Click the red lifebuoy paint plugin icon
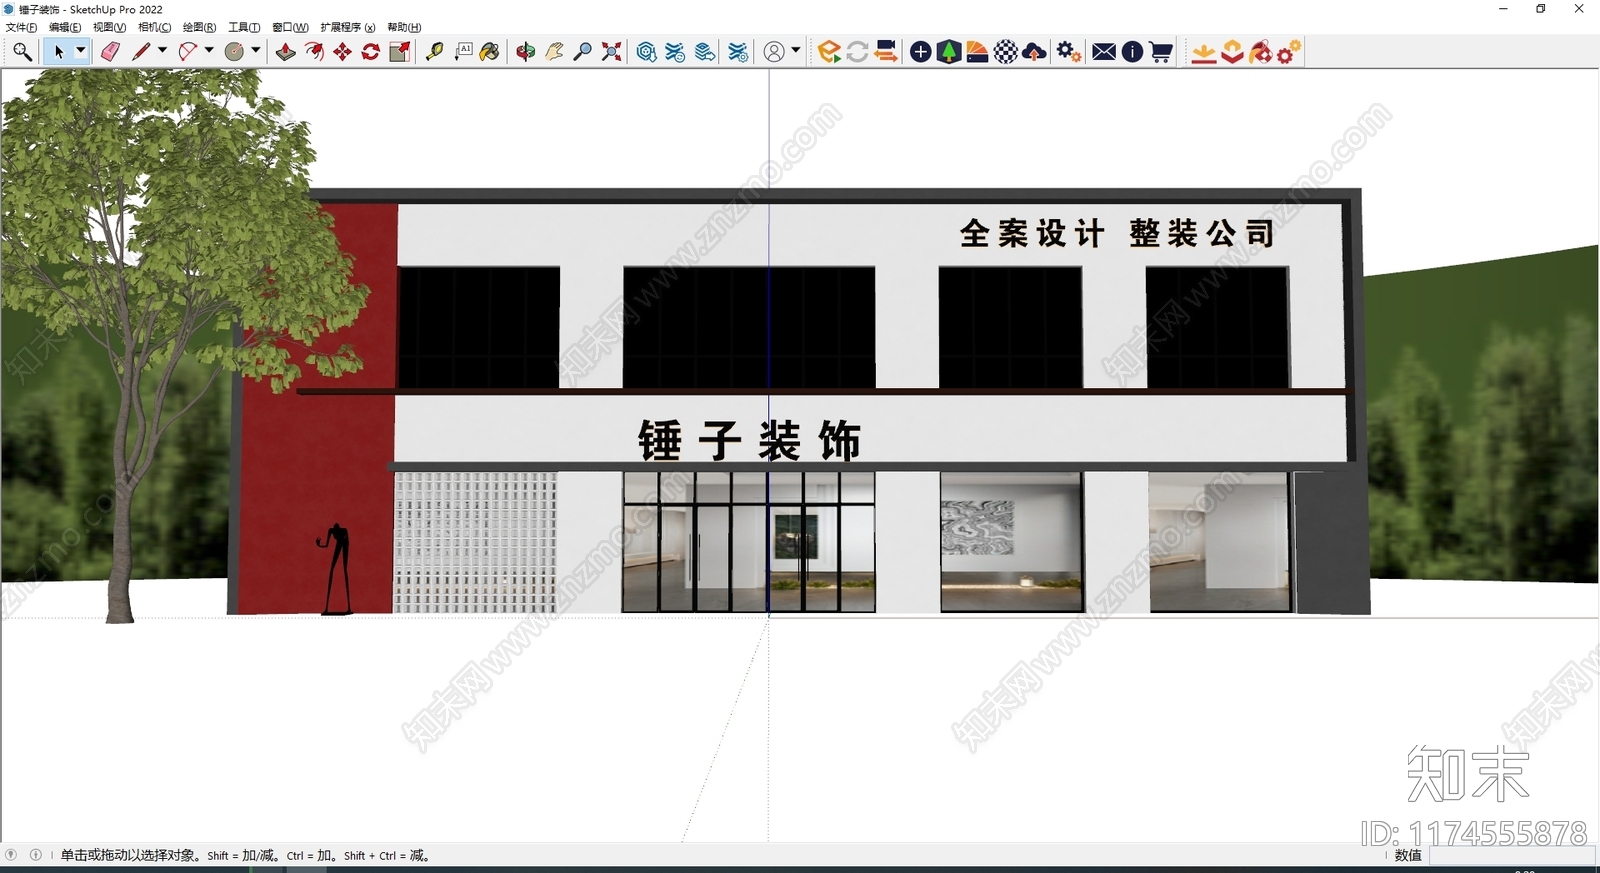The image size is (1600, 873). (1260, 52)
